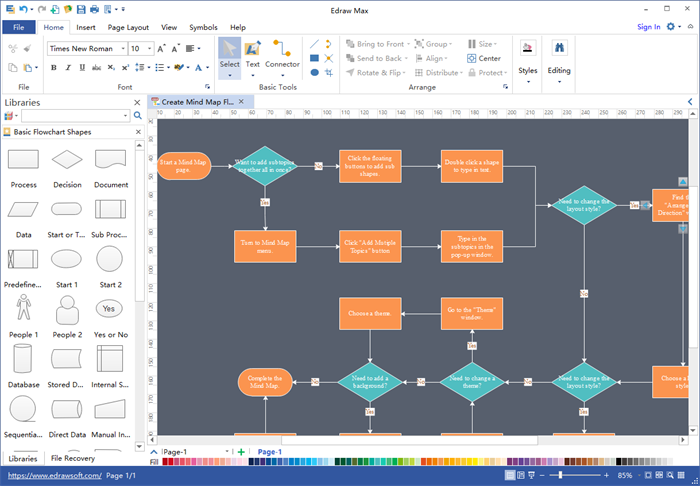The width and height of the screenshot is (700, 486).
Task: Pick the Database shape
Action: tap(23, 359)
